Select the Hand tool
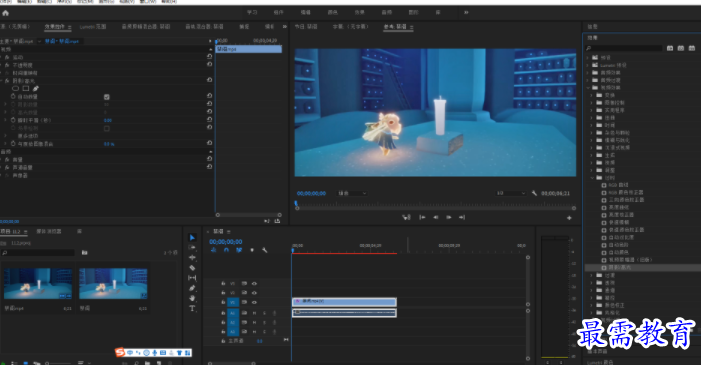The image size is (701, 365). point(192,298)
